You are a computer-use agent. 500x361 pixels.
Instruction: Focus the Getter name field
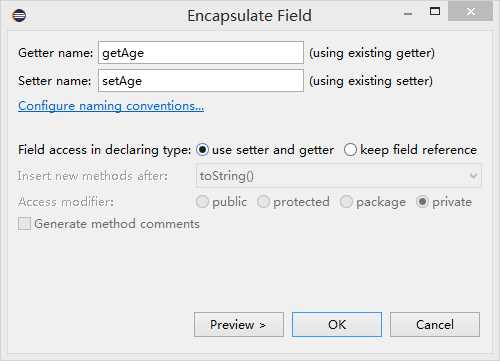201,53
